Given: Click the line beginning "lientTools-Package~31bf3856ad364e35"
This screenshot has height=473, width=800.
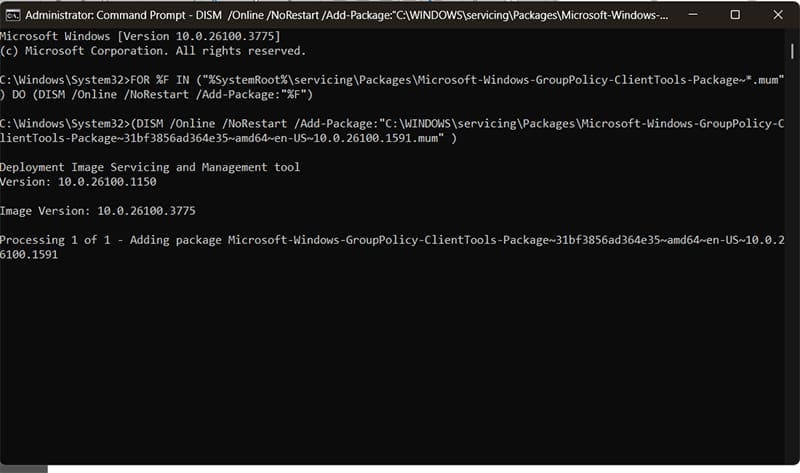Looking at the screenshot, I should coord(220,138).
